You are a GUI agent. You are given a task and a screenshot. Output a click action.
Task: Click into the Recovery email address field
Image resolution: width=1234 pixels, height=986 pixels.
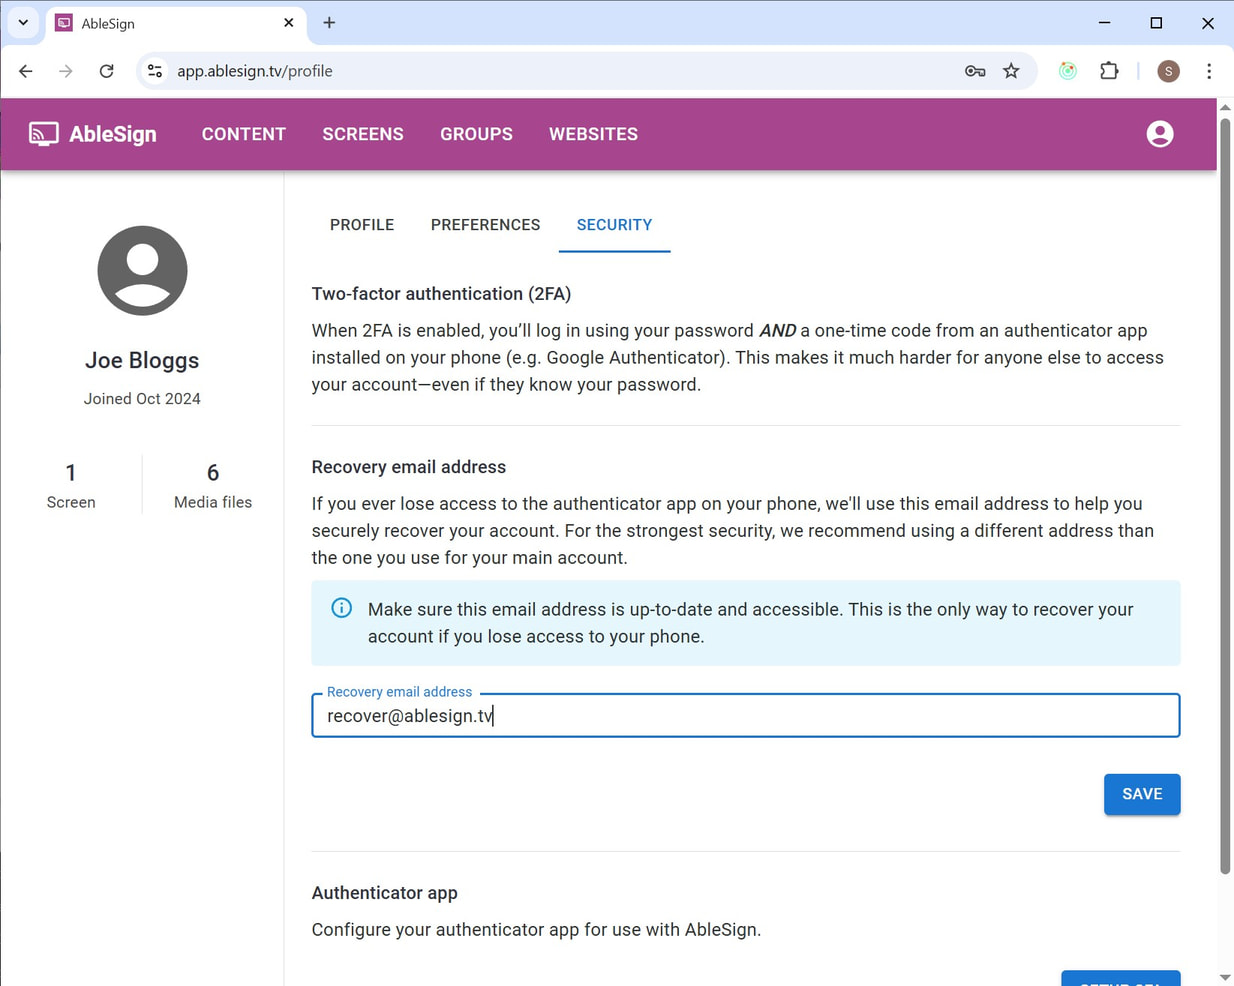[745, 716]
